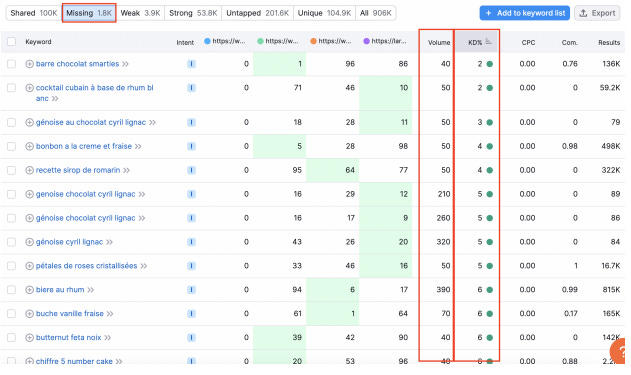
Task: Check the box for recette sirop de romarin
Action: click(12, 170)
